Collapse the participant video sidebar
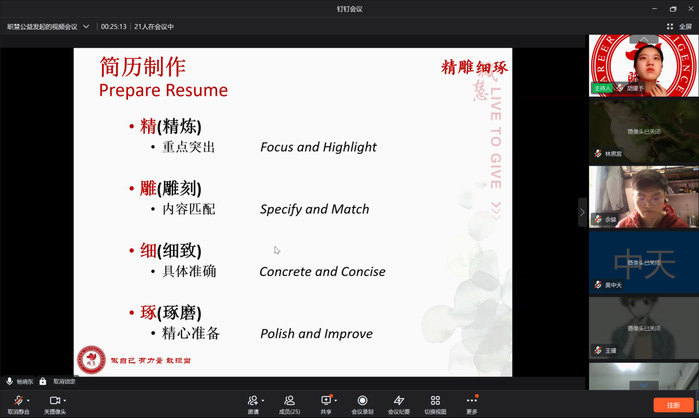 point(582,212)
